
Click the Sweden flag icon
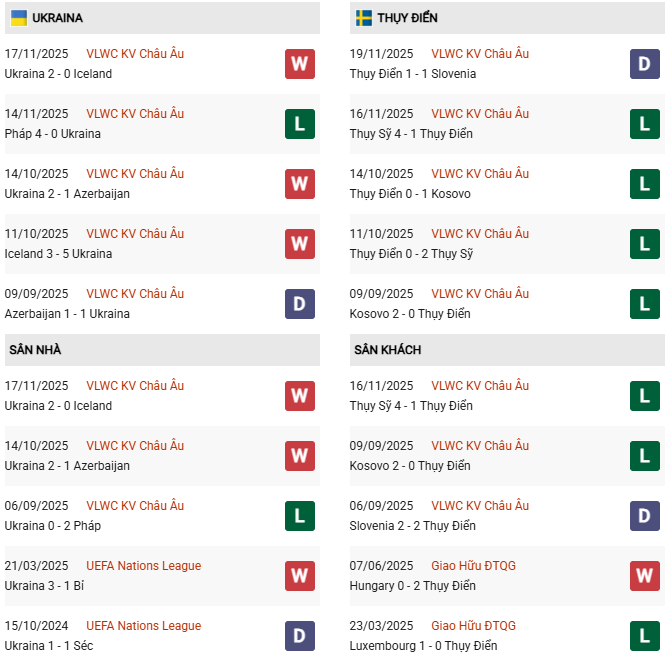pos(364,18)
